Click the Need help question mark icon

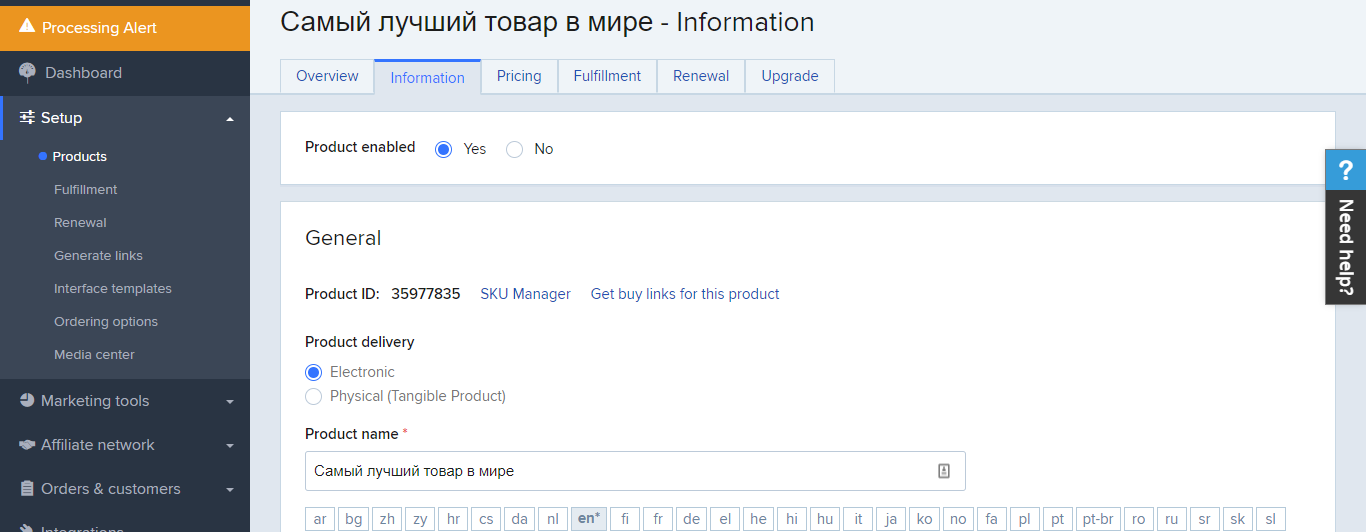[1345, 170]
